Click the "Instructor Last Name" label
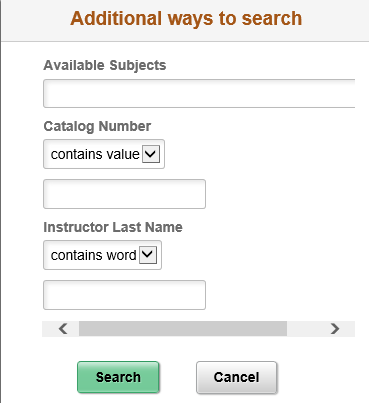 click(113, 227)
